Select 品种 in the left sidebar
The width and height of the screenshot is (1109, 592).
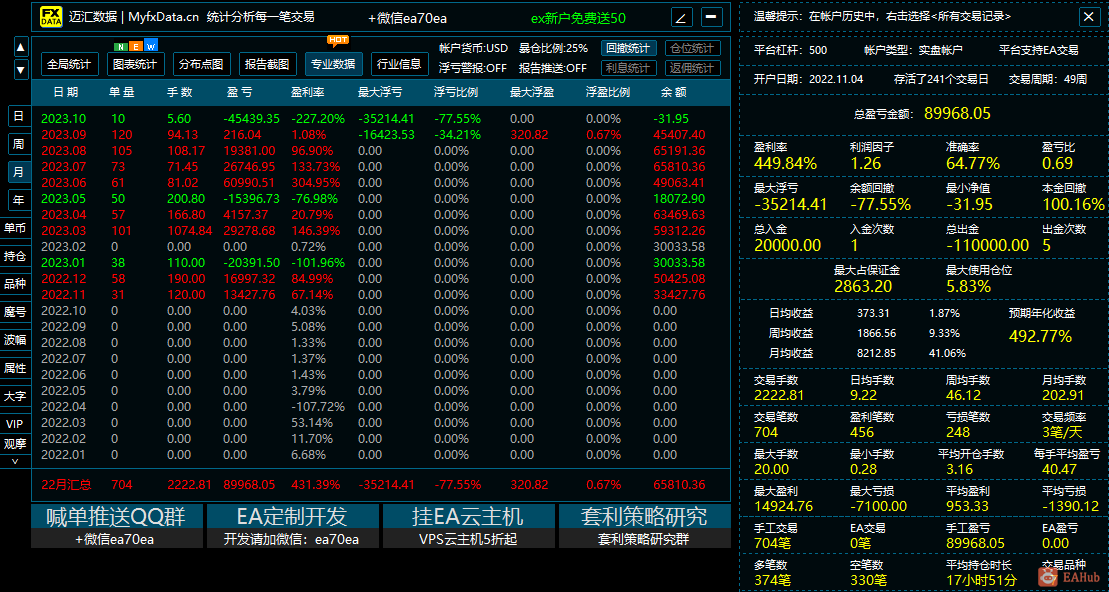16,284
